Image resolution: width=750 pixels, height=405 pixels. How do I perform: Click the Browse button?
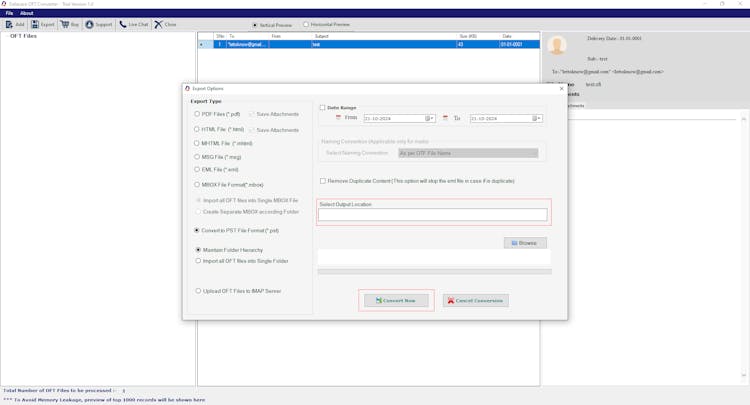pyautogui.click(x=525, y=243)
